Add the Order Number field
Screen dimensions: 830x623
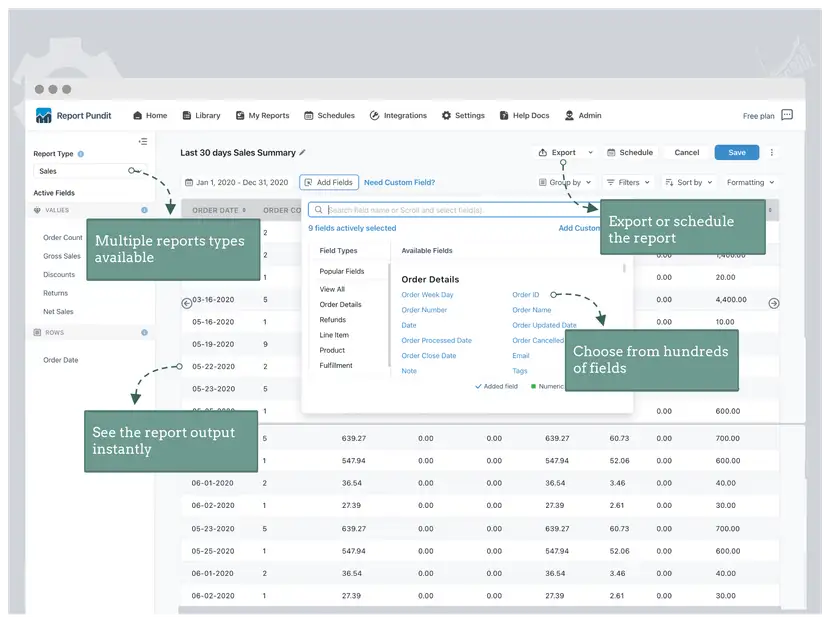(x=424, y=310)
